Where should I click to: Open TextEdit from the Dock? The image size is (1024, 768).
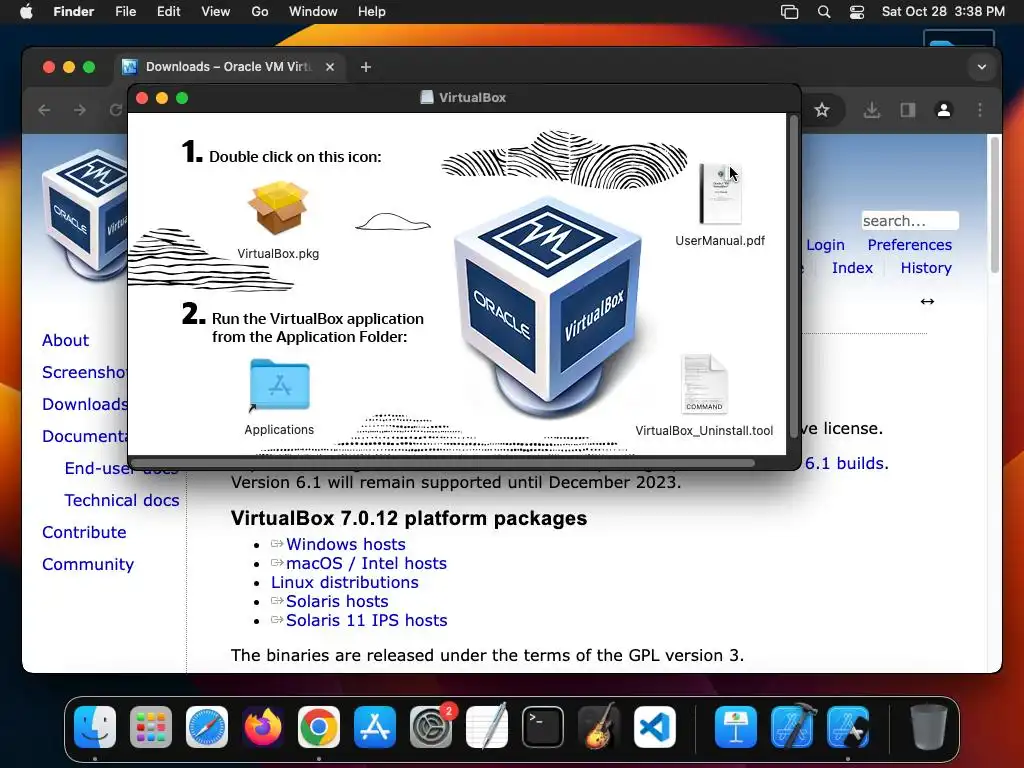point(487,727)
